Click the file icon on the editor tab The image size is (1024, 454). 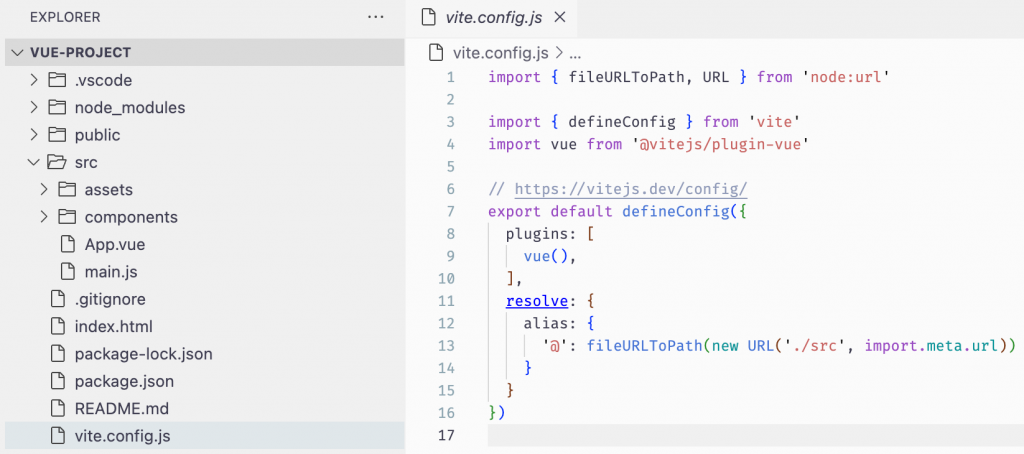pyautogui.click(x=428, y=18)
